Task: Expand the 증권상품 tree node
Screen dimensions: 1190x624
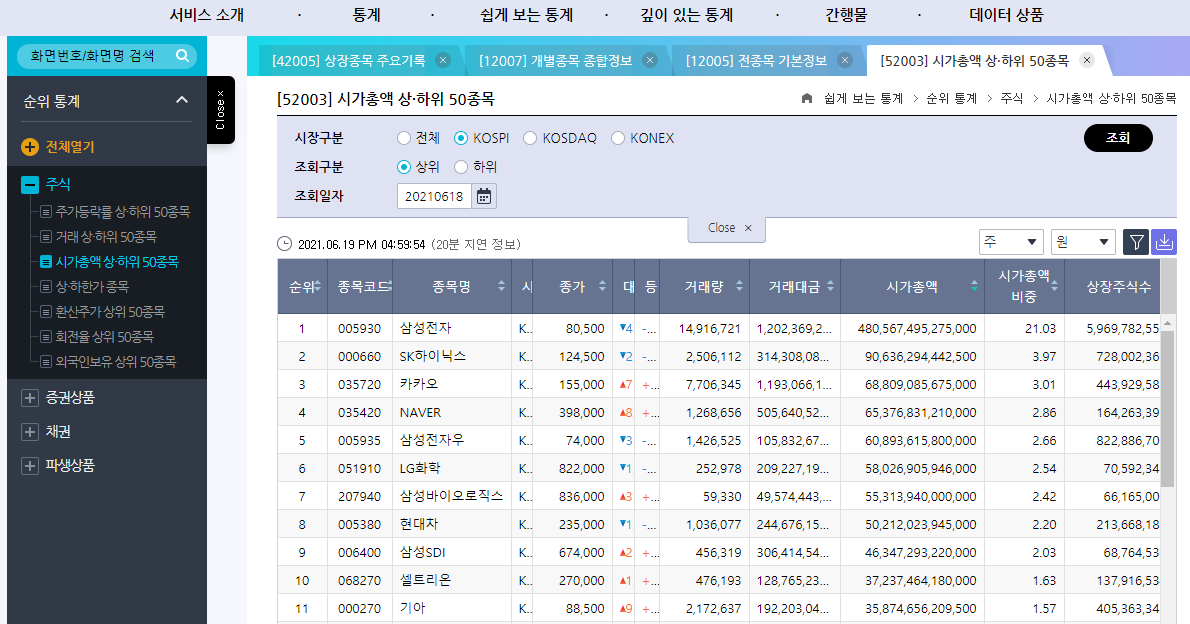Action: pos(30,398)
